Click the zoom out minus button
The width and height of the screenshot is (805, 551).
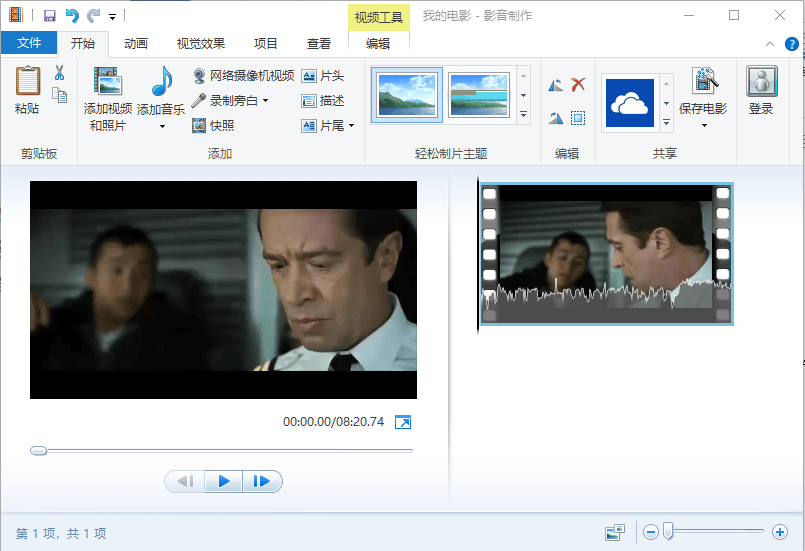point(651,532)
